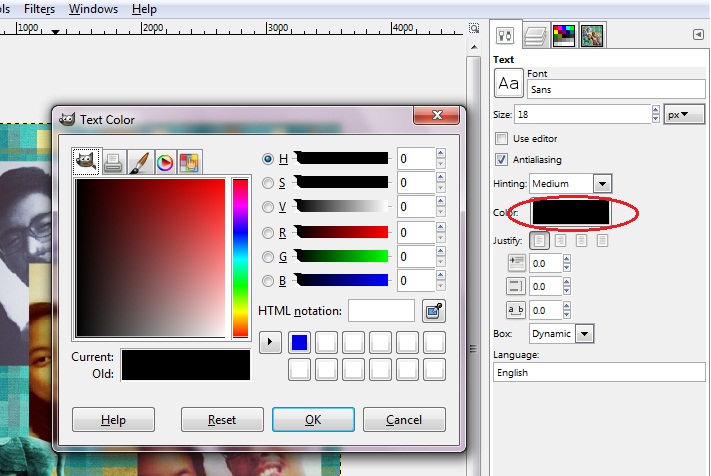This screenshot has width=711, height=476.
Task: Click the red R channel slider
Action: 342,233
